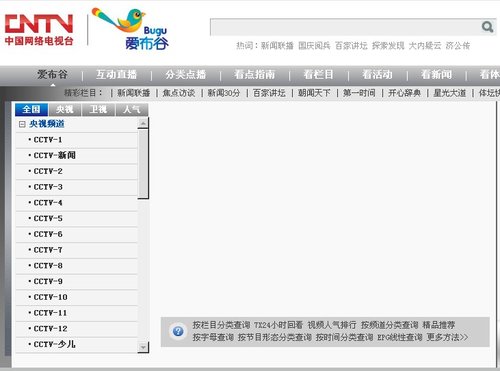Screen dimensions: 500x371
Task: Click 国庆阅兵 hot word link
Action: [x=314, y=46]
